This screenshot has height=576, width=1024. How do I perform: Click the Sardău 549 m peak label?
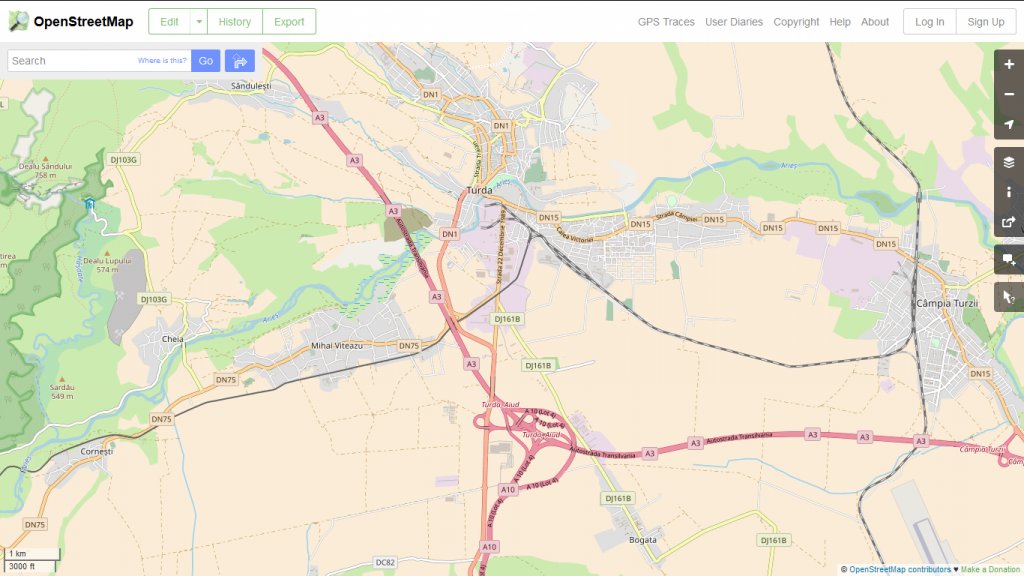pyautogui.click(x=62, y=392)
